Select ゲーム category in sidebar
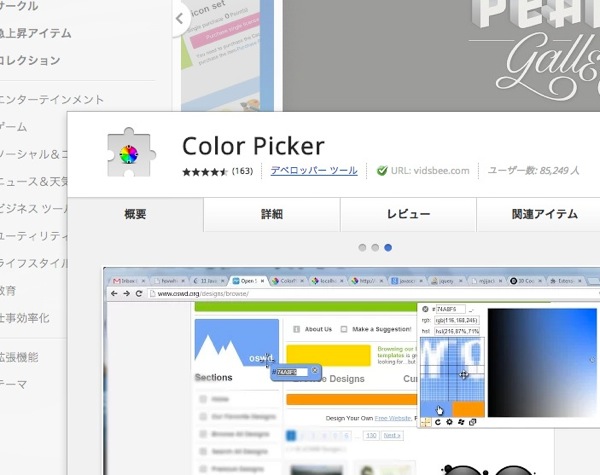This screenshot has height=475, width=600. (13, 127)
